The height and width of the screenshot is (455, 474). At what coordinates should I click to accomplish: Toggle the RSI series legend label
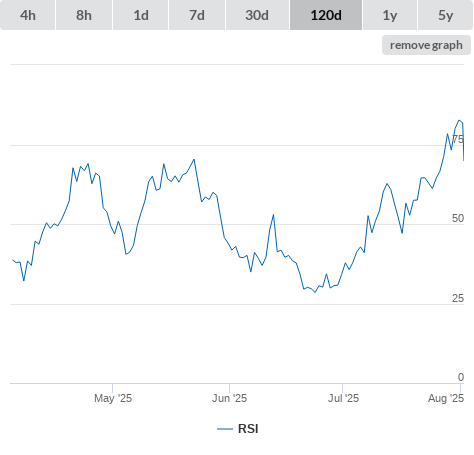pyautogui.click(x=248, y=429)
